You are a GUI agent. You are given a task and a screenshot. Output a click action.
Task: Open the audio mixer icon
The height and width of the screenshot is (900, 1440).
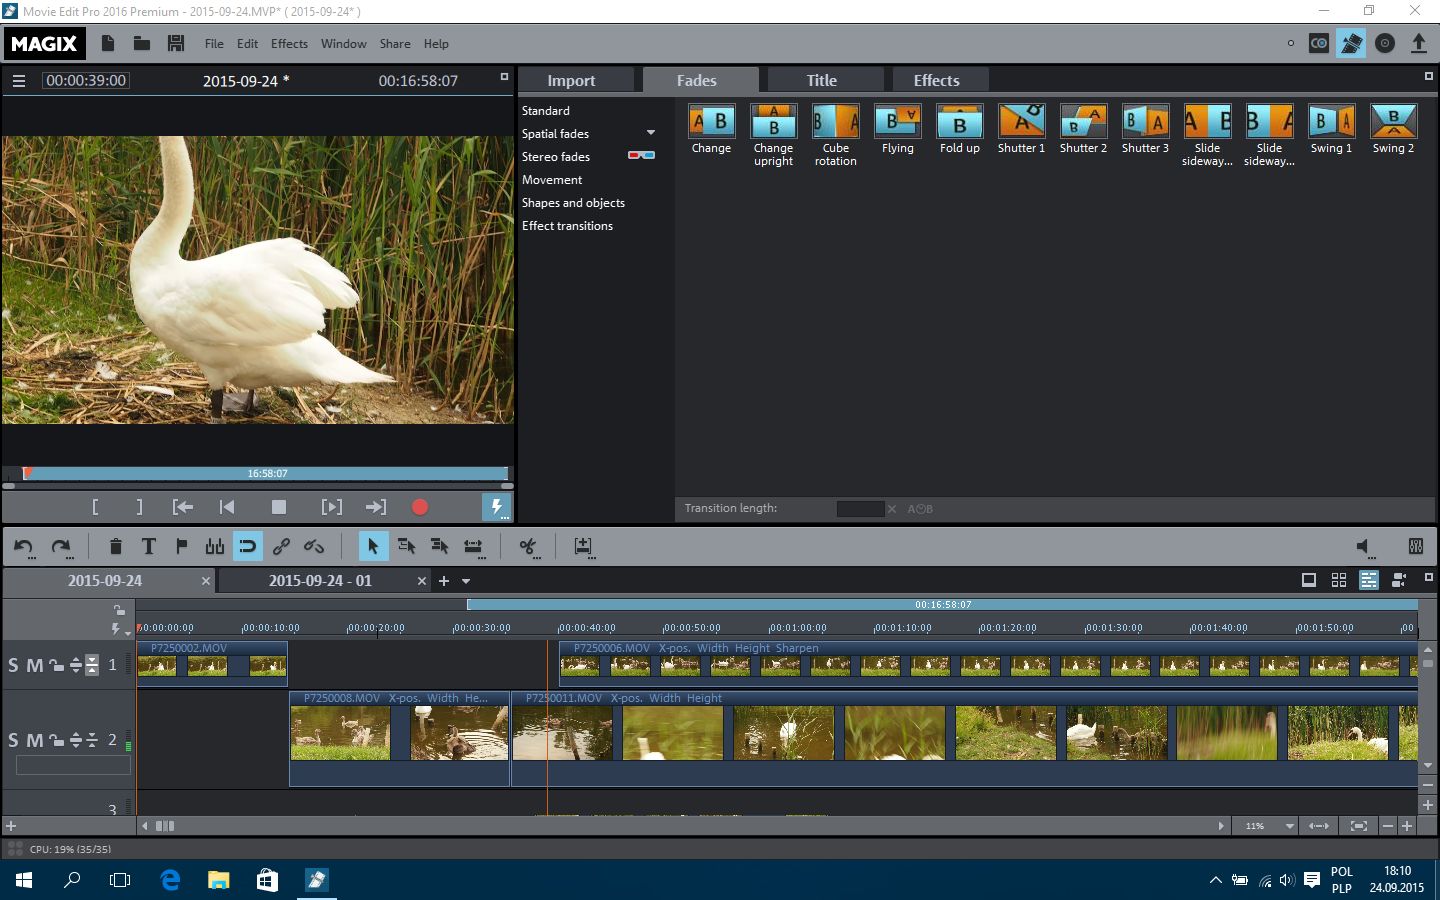point(1415,546)
